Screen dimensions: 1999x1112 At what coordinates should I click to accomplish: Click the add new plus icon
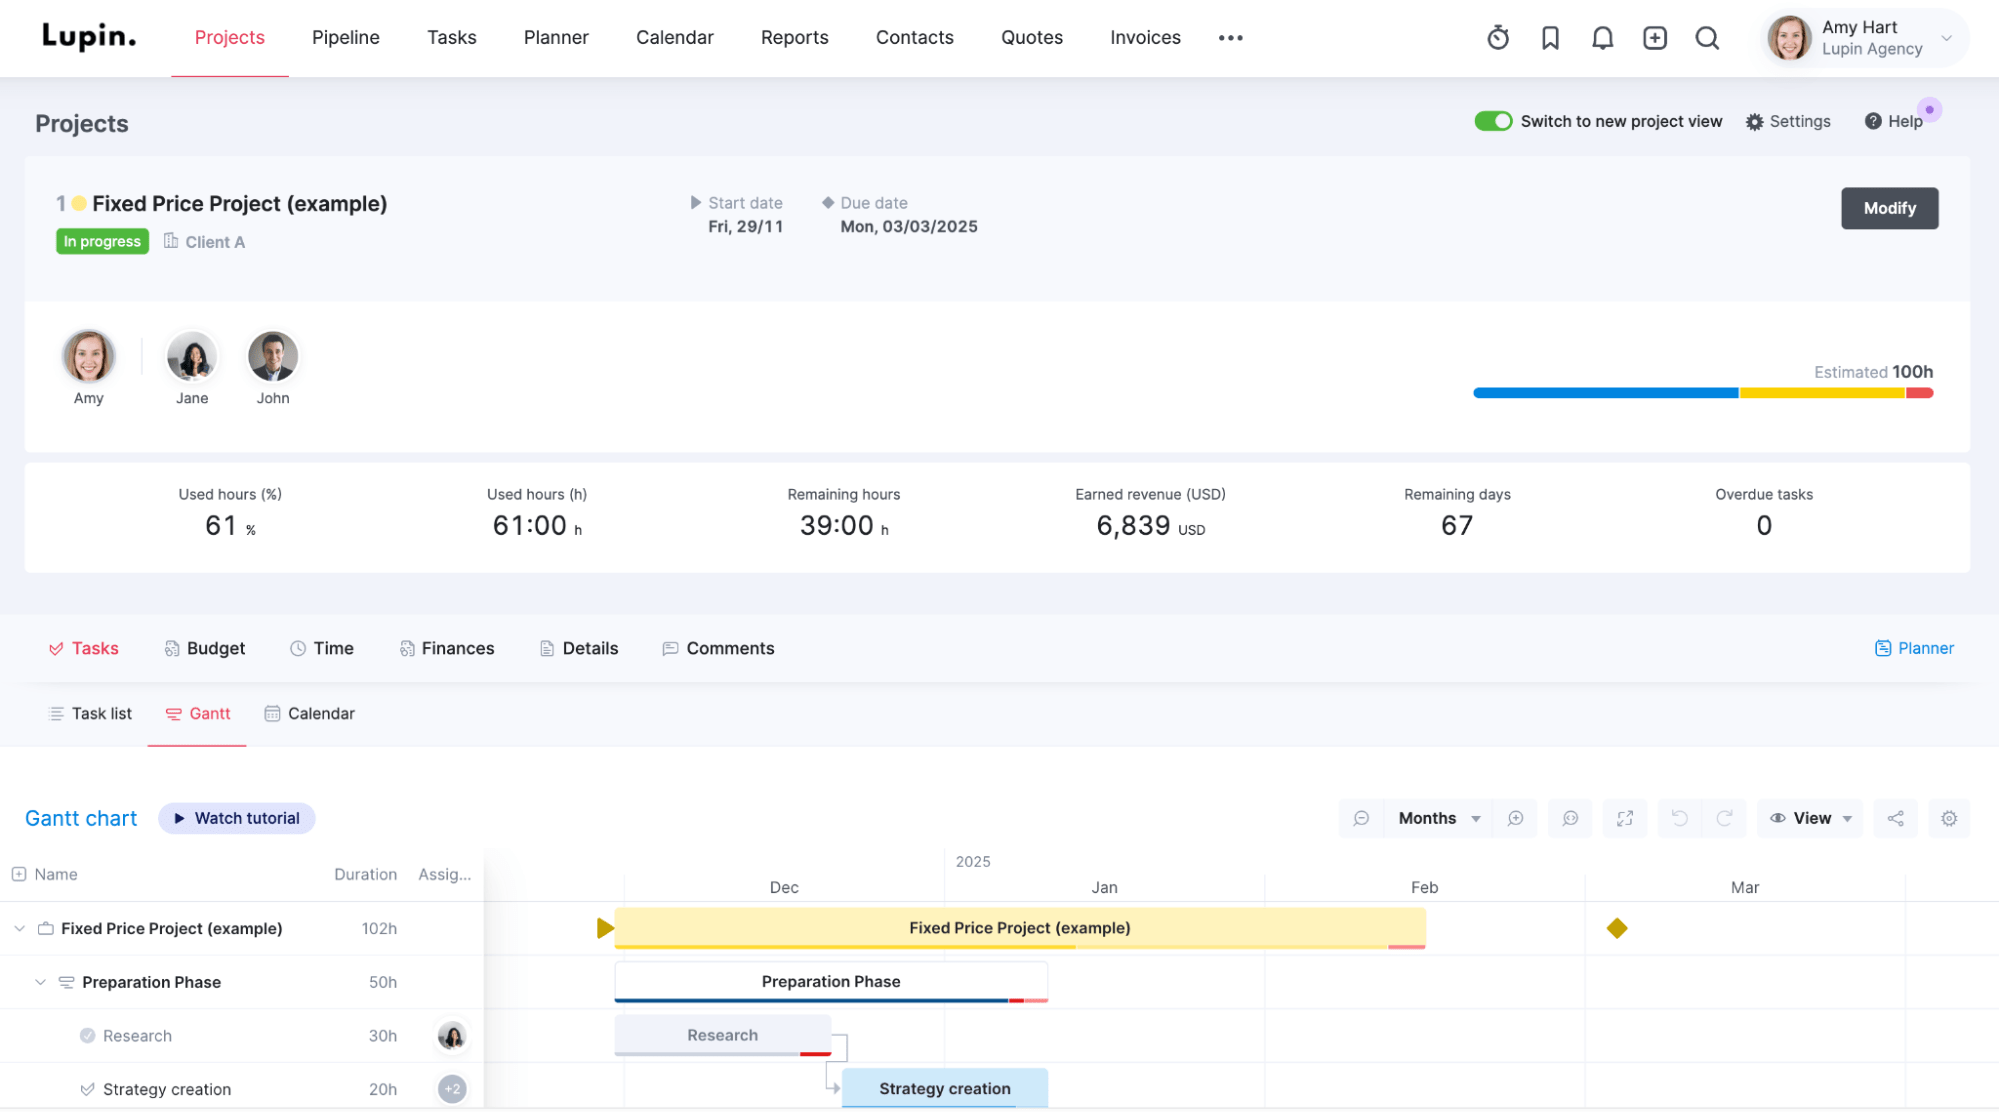1655,38
